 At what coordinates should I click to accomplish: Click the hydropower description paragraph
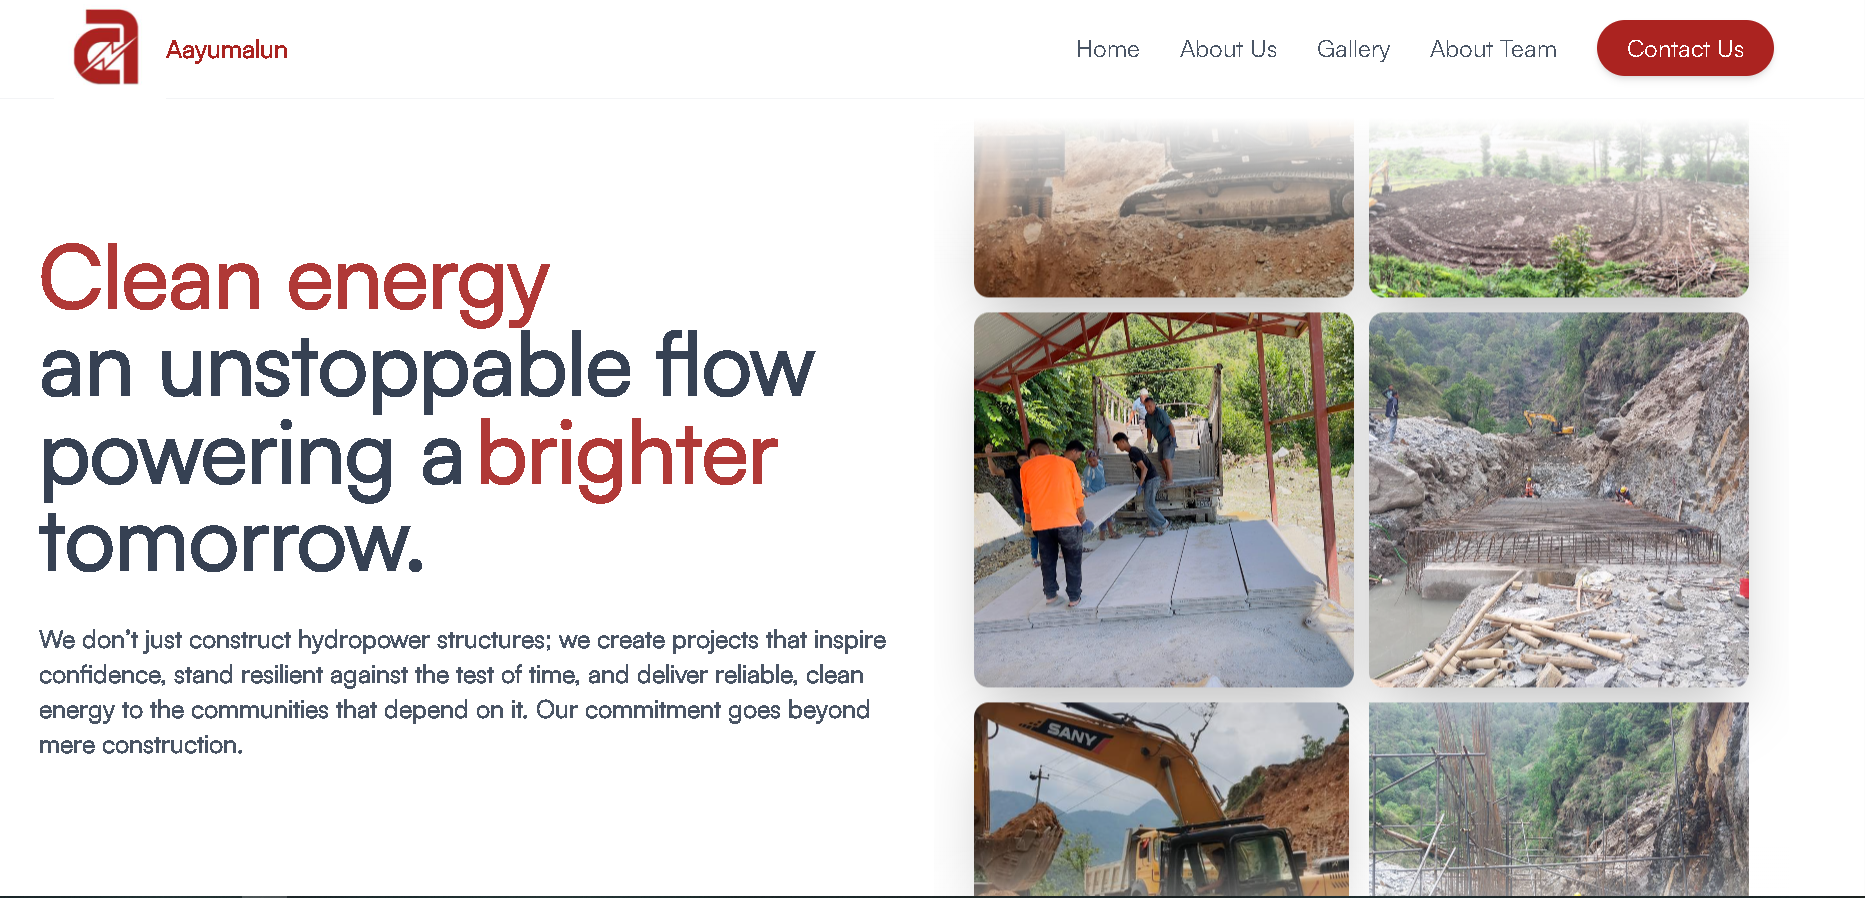click(x=462, y=692)
